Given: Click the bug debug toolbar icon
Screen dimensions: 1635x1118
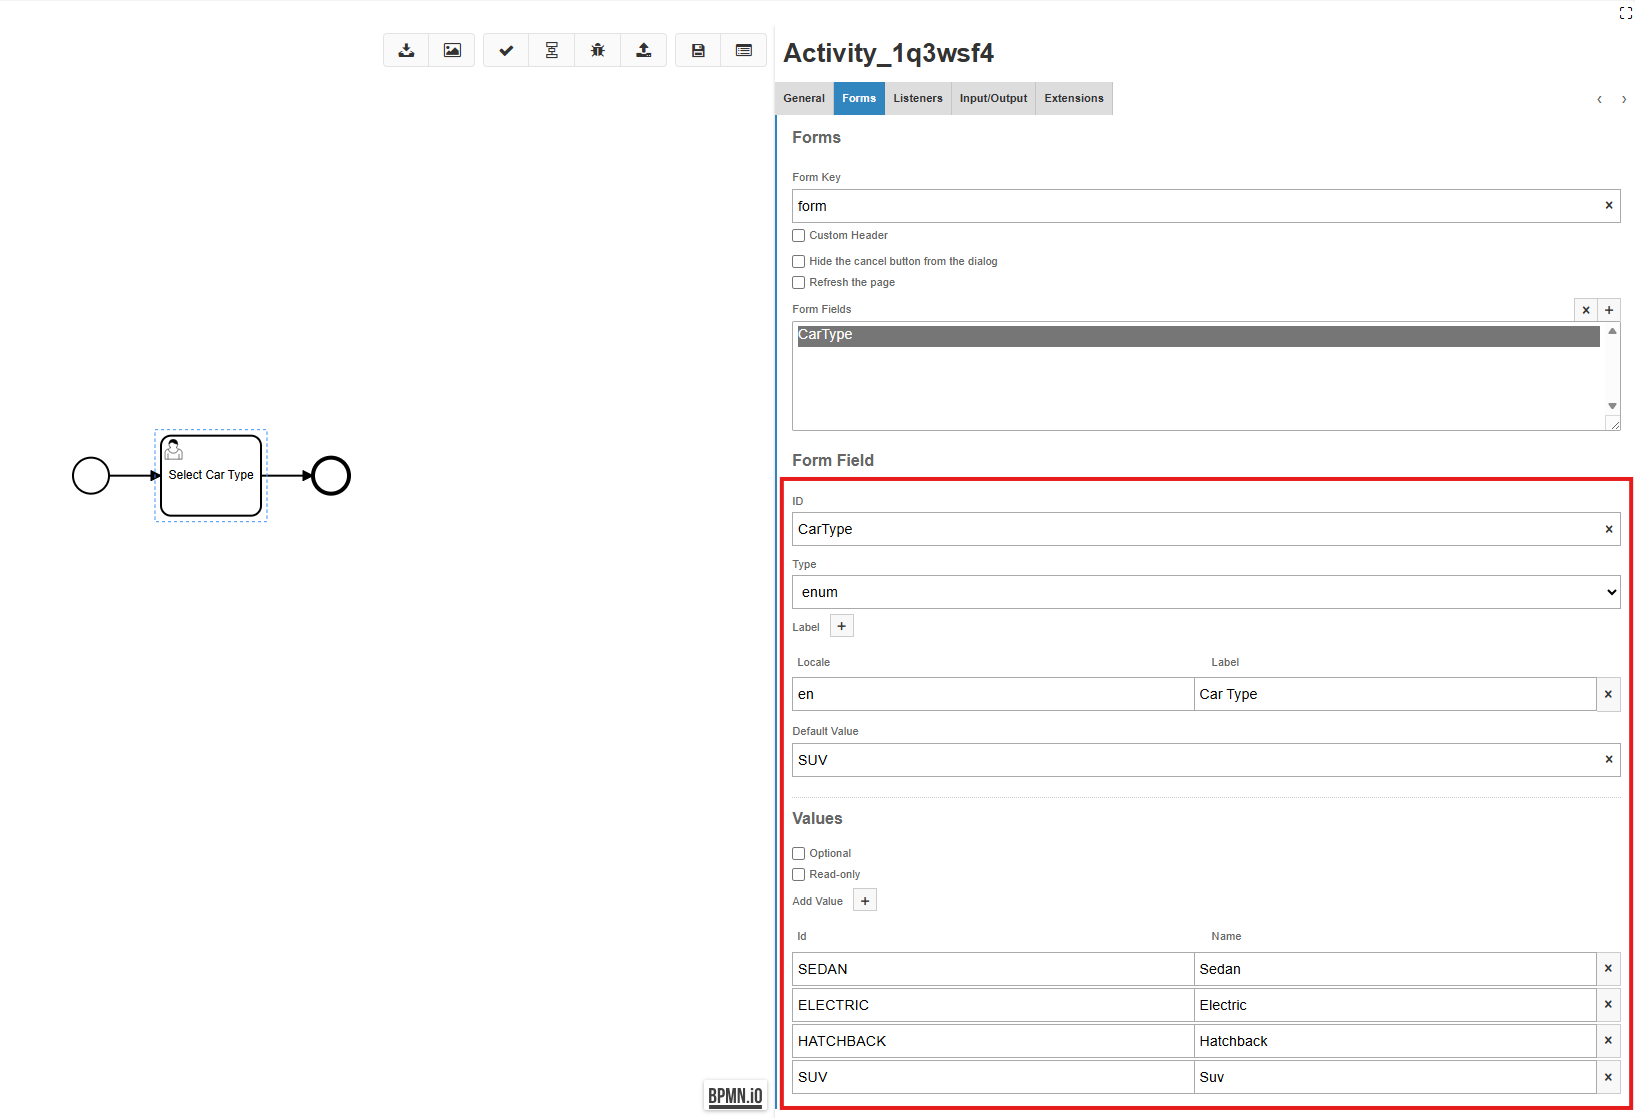Looking at the screenshot, I should click(598, 50).
